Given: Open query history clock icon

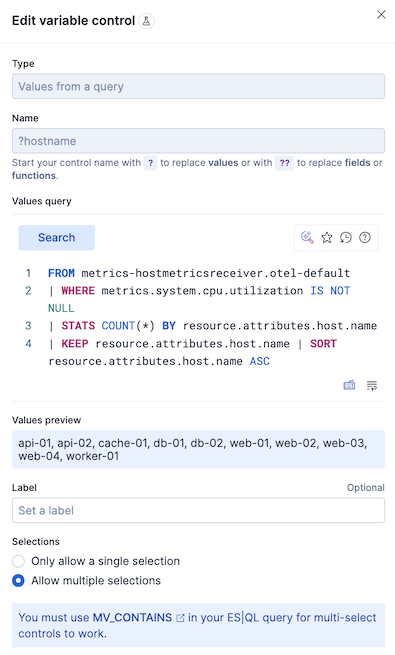Looking at the screenshot, I should click(346, 238).
